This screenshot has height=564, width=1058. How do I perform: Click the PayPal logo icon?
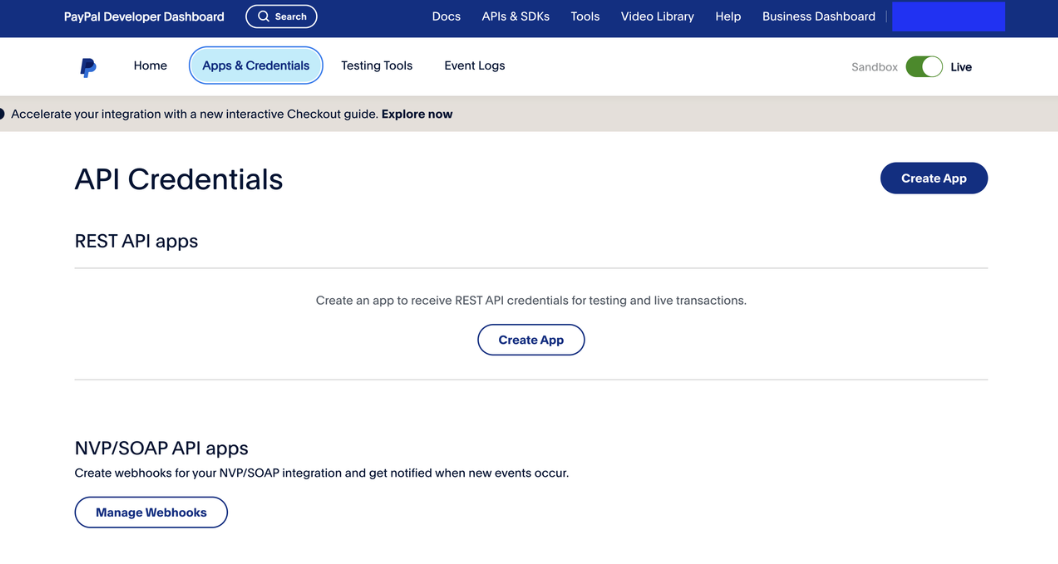coord(88,67)
